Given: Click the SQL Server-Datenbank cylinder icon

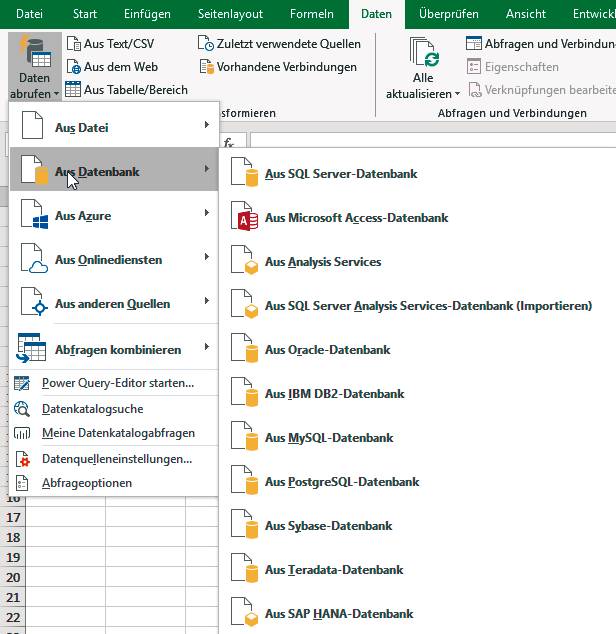Looking at the screenshot, I should coord(244,172).
